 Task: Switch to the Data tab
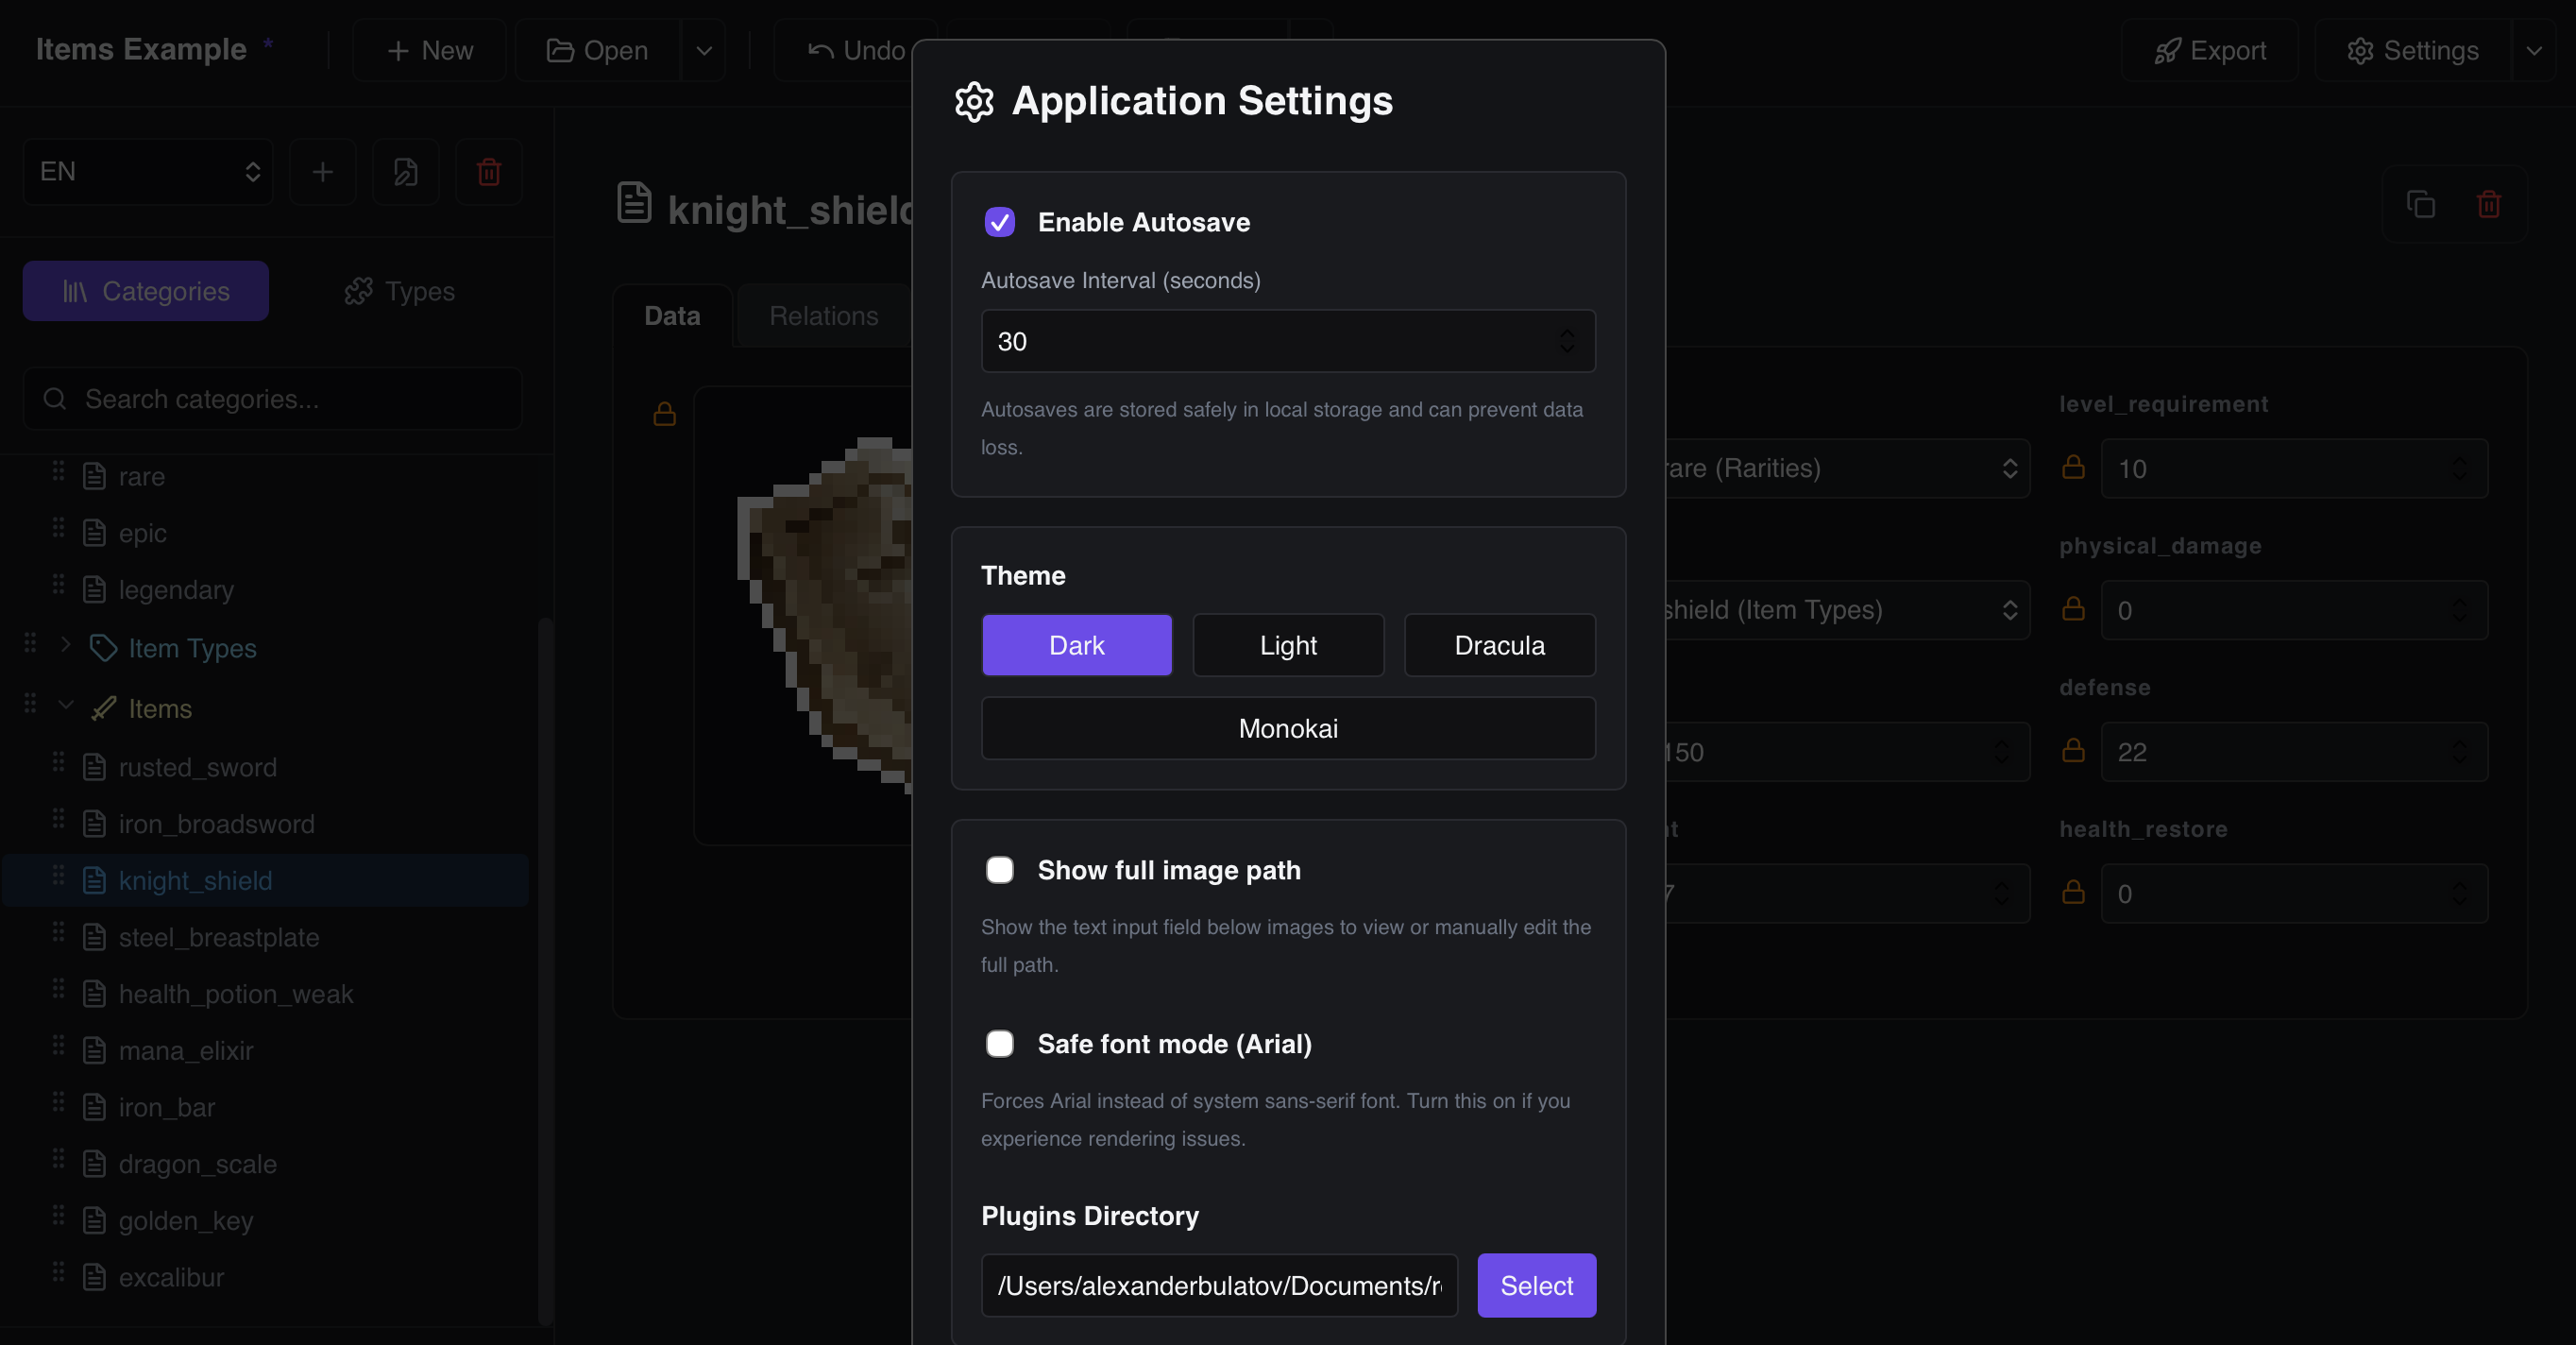(x=672, y=316)
